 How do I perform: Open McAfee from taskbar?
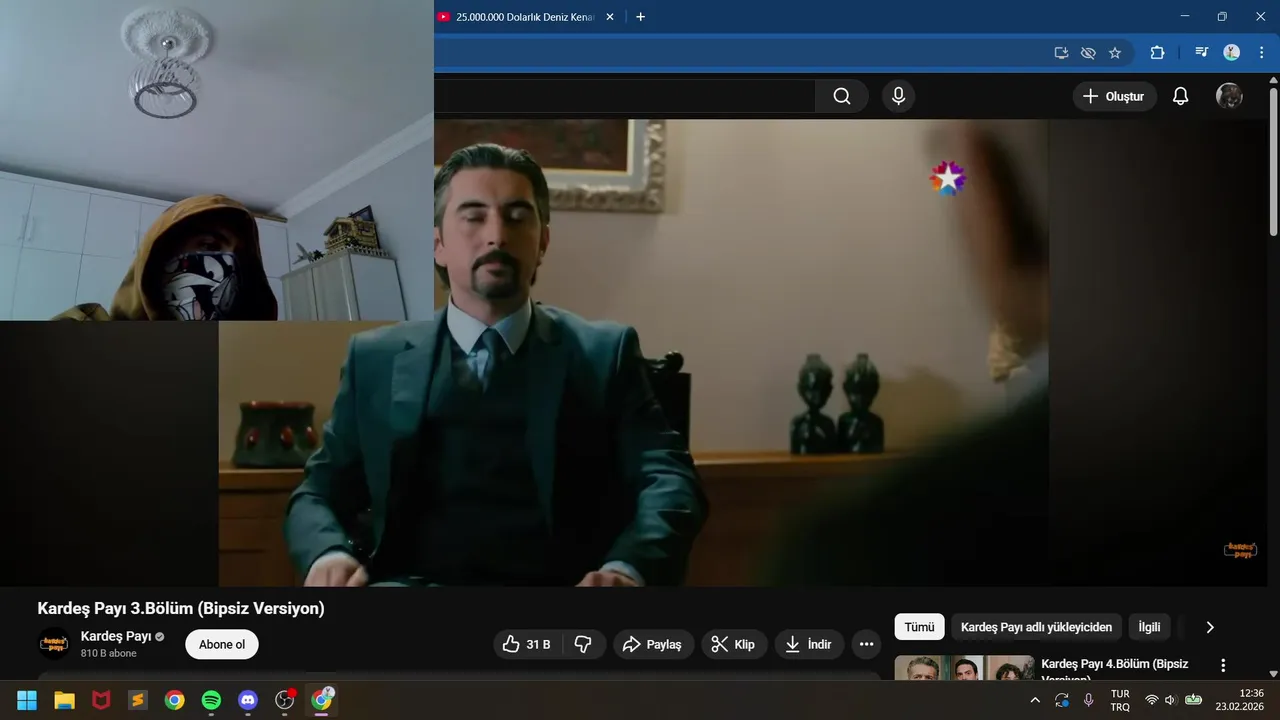coord(101,700)
